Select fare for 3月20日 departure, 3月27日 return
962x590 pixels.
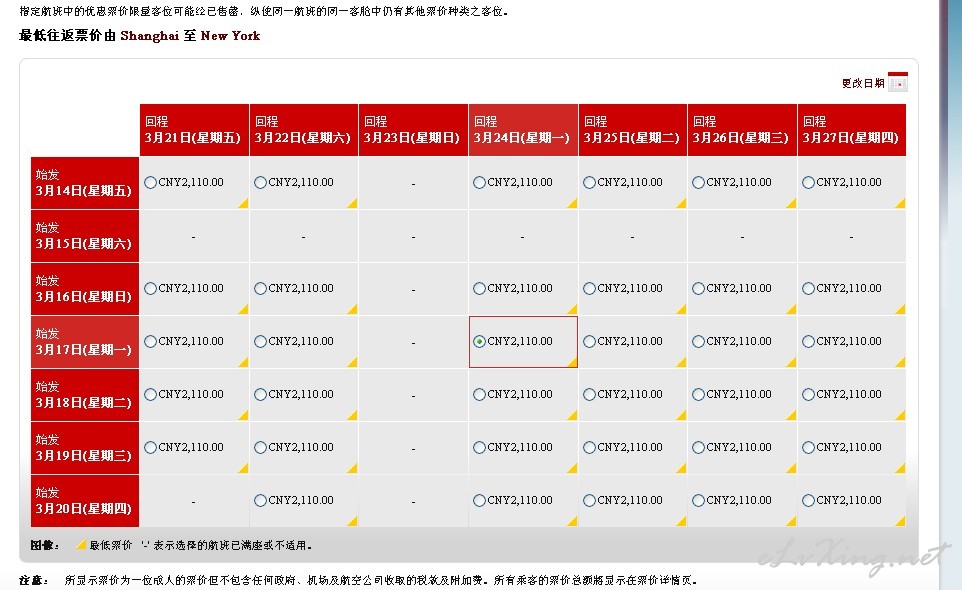pyautogui.click(x=808, y=500)
